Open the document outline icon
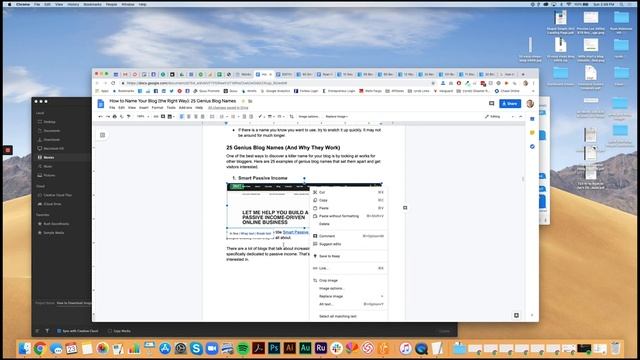This screenshot has width=640, height=360. pos(102,135)
